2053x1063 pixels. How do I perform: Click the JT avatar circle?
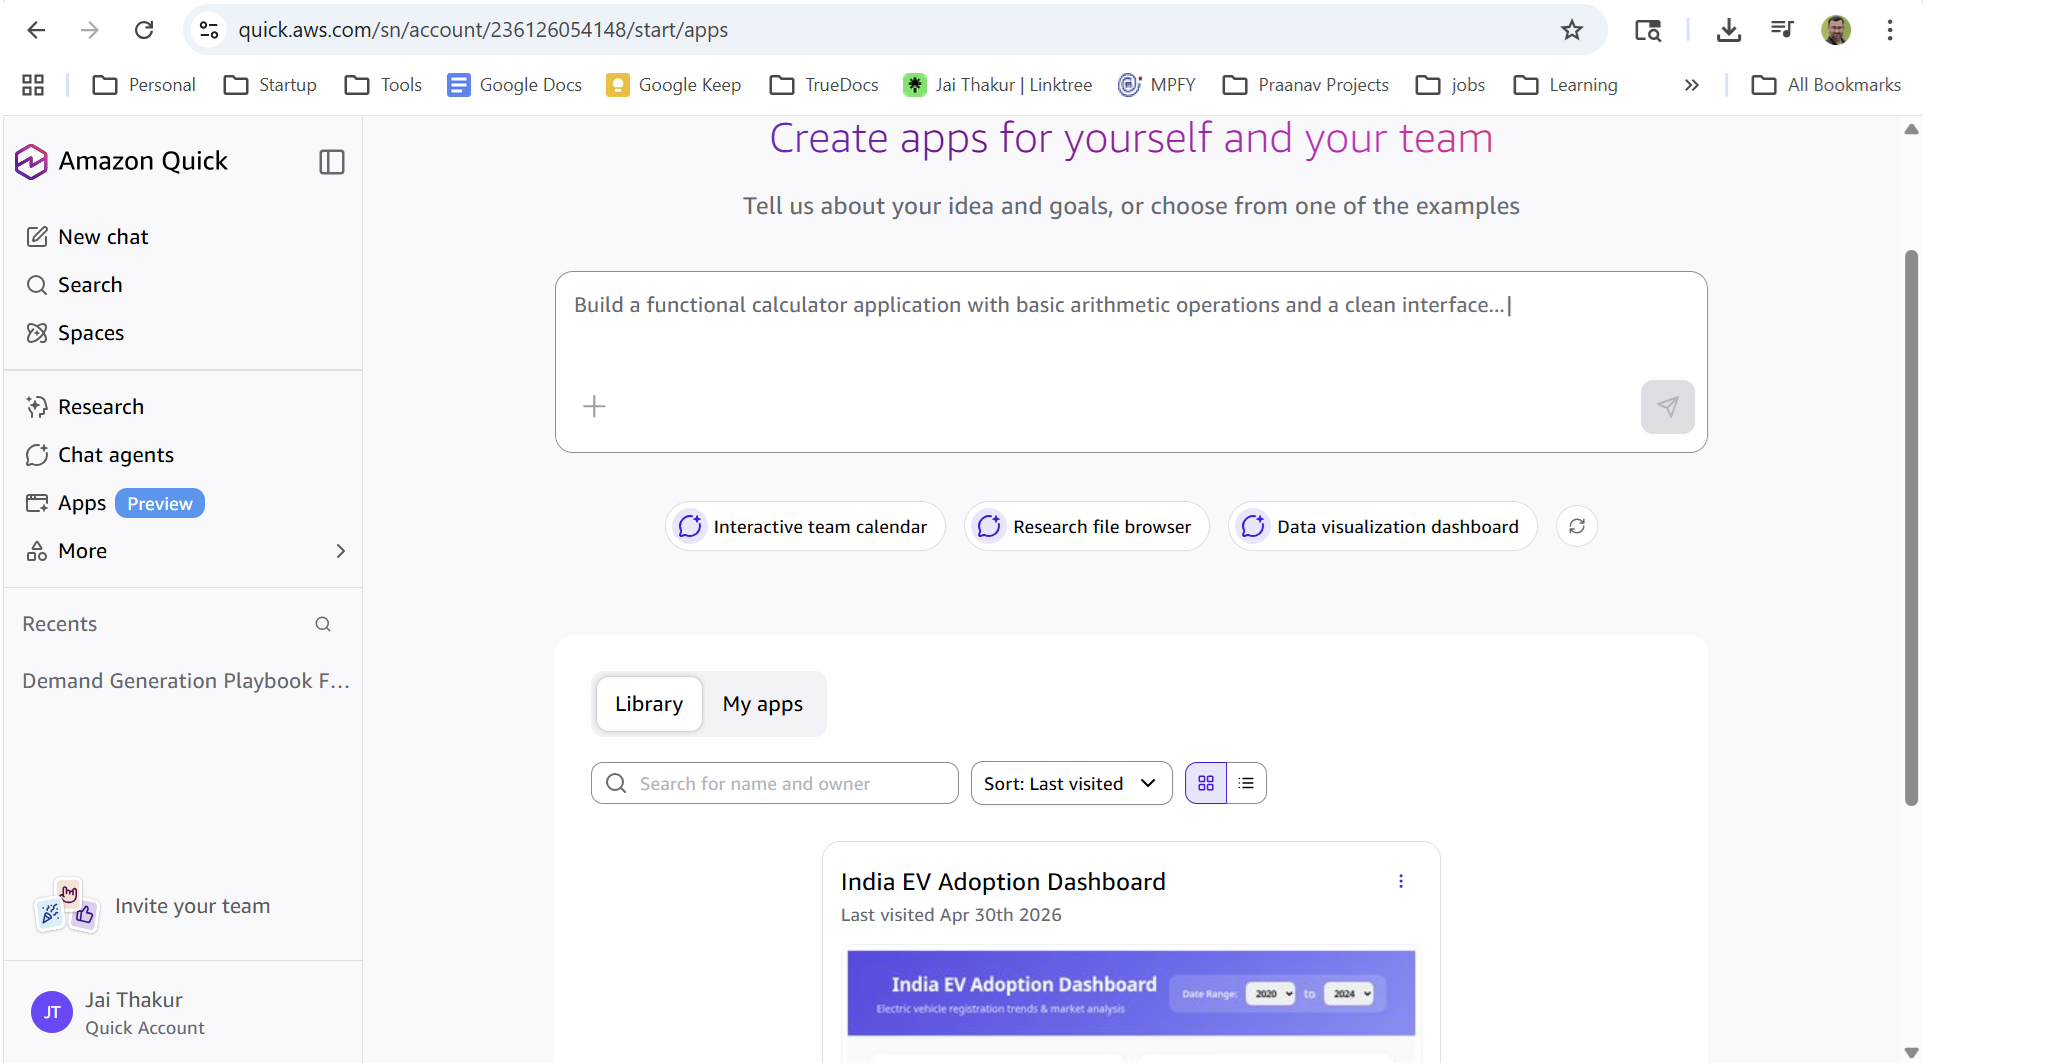coord(52,1012)
